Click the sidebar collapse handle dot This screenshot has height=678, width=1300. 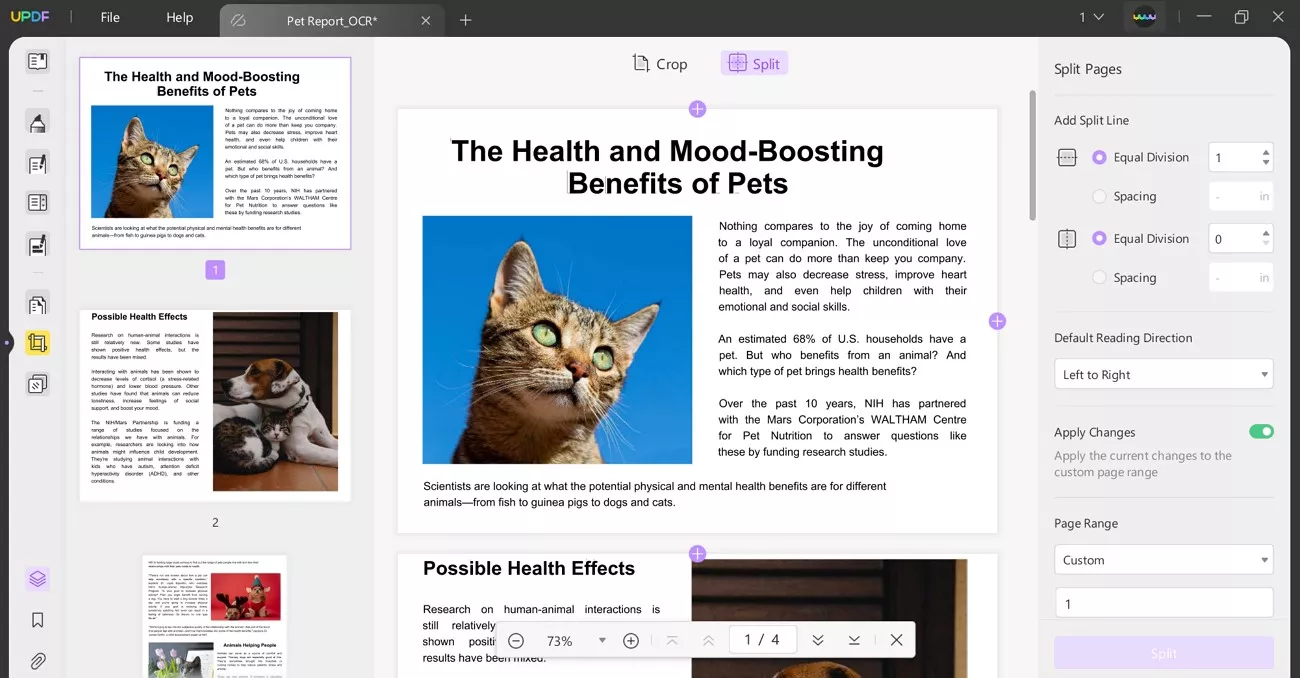(7, 343)
